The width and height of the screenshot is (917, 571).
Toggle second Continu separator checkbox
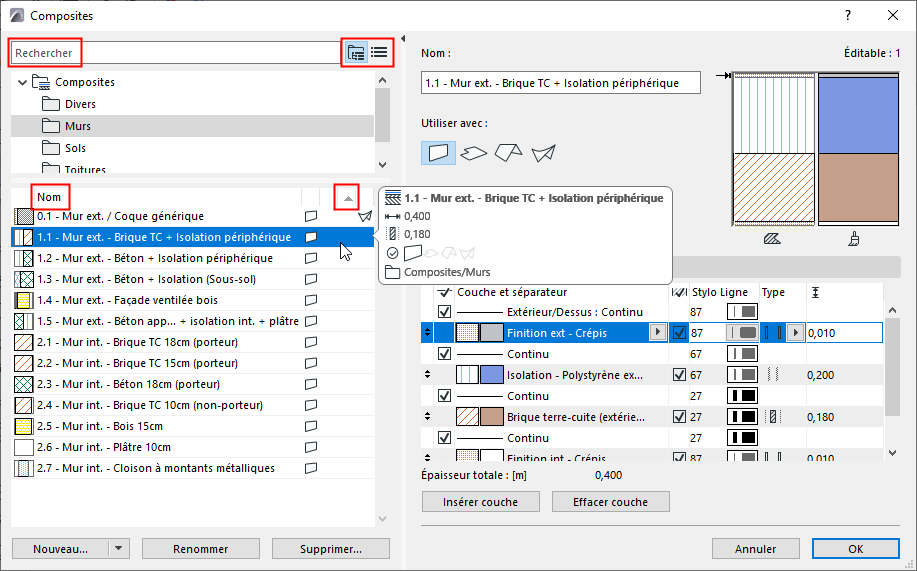click(444, 396)
